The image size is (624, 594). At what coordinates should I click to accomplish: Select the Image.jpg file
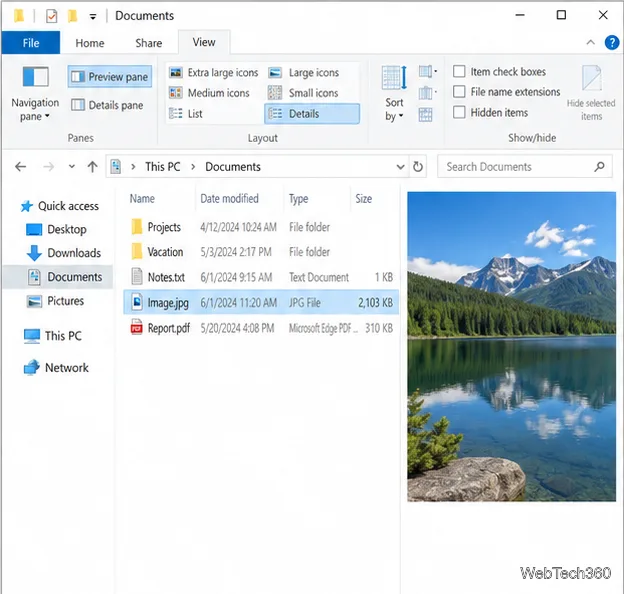pyautogui.click(x=261, y=303)
